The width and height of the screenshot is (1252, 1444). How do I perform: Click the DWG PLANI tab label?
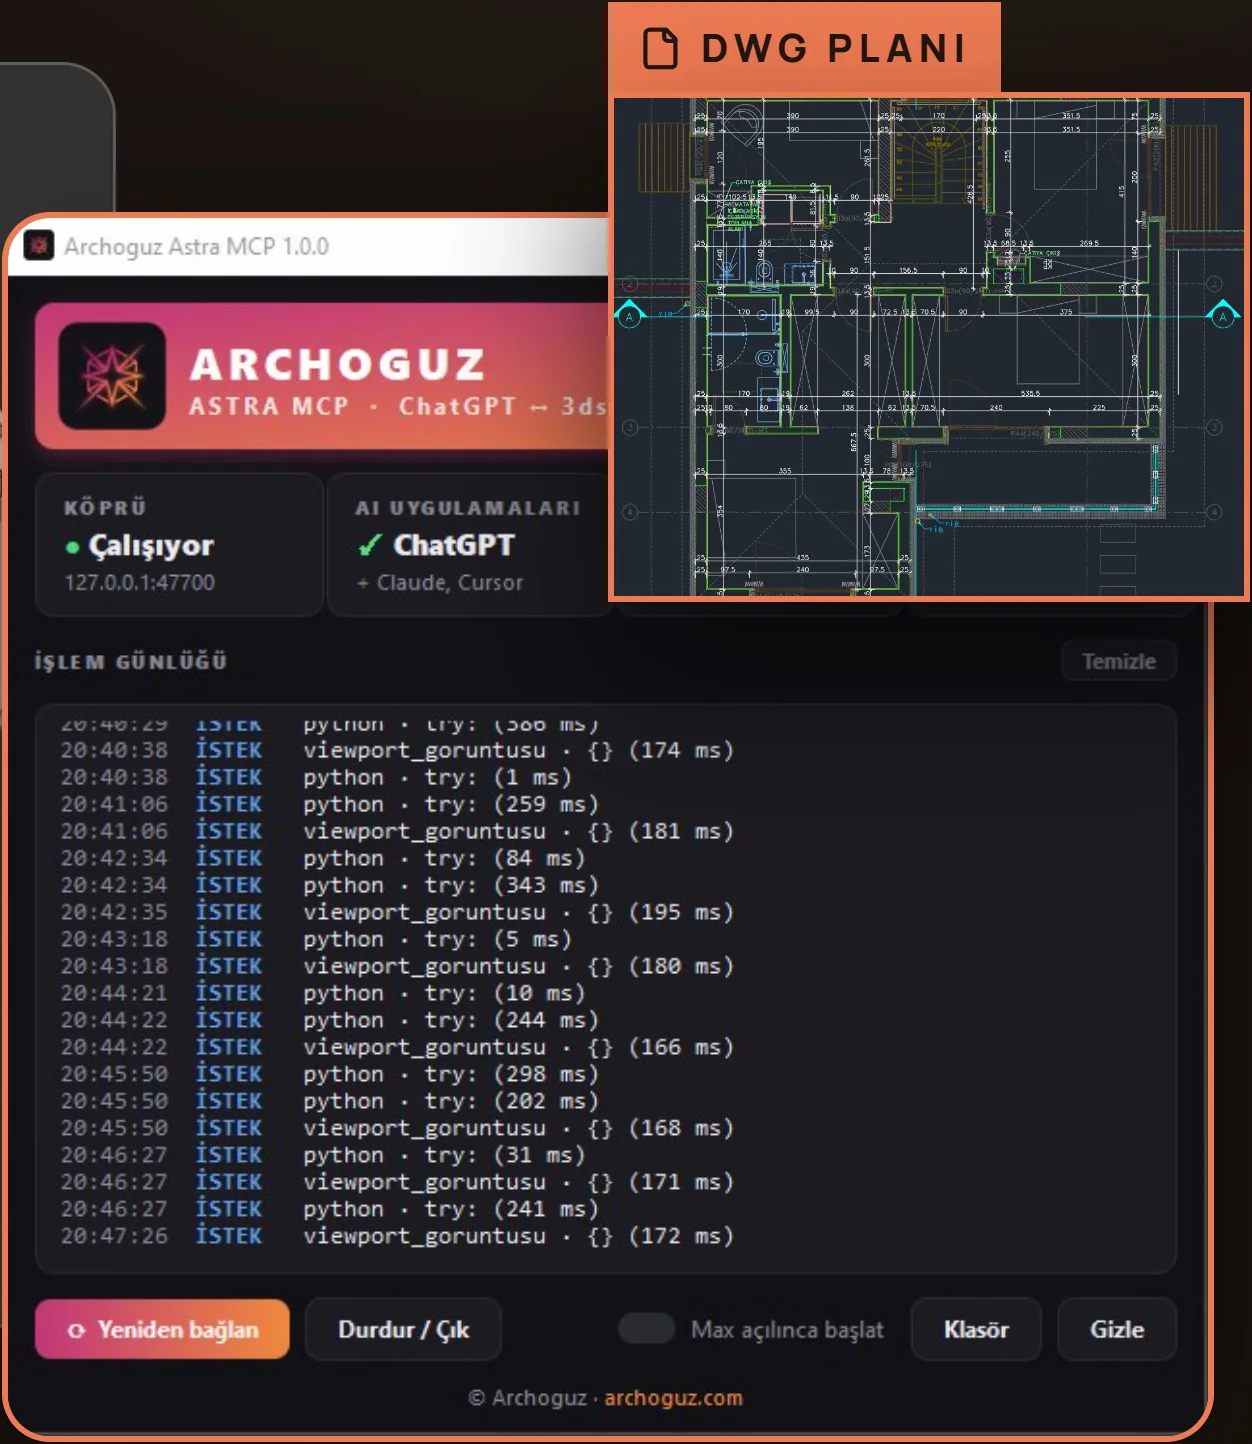(x=834, y=48)
